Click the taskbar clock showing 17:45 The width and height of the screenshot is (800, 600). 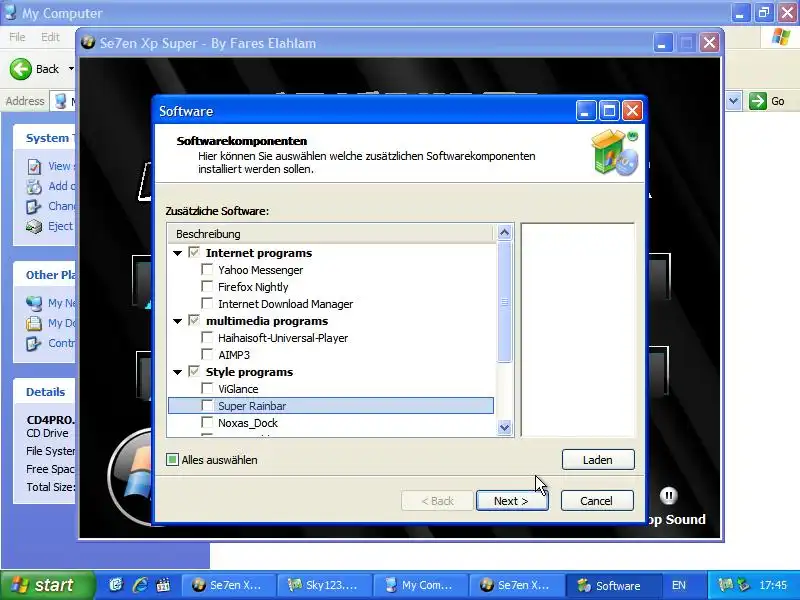click(x=772, y=585)
